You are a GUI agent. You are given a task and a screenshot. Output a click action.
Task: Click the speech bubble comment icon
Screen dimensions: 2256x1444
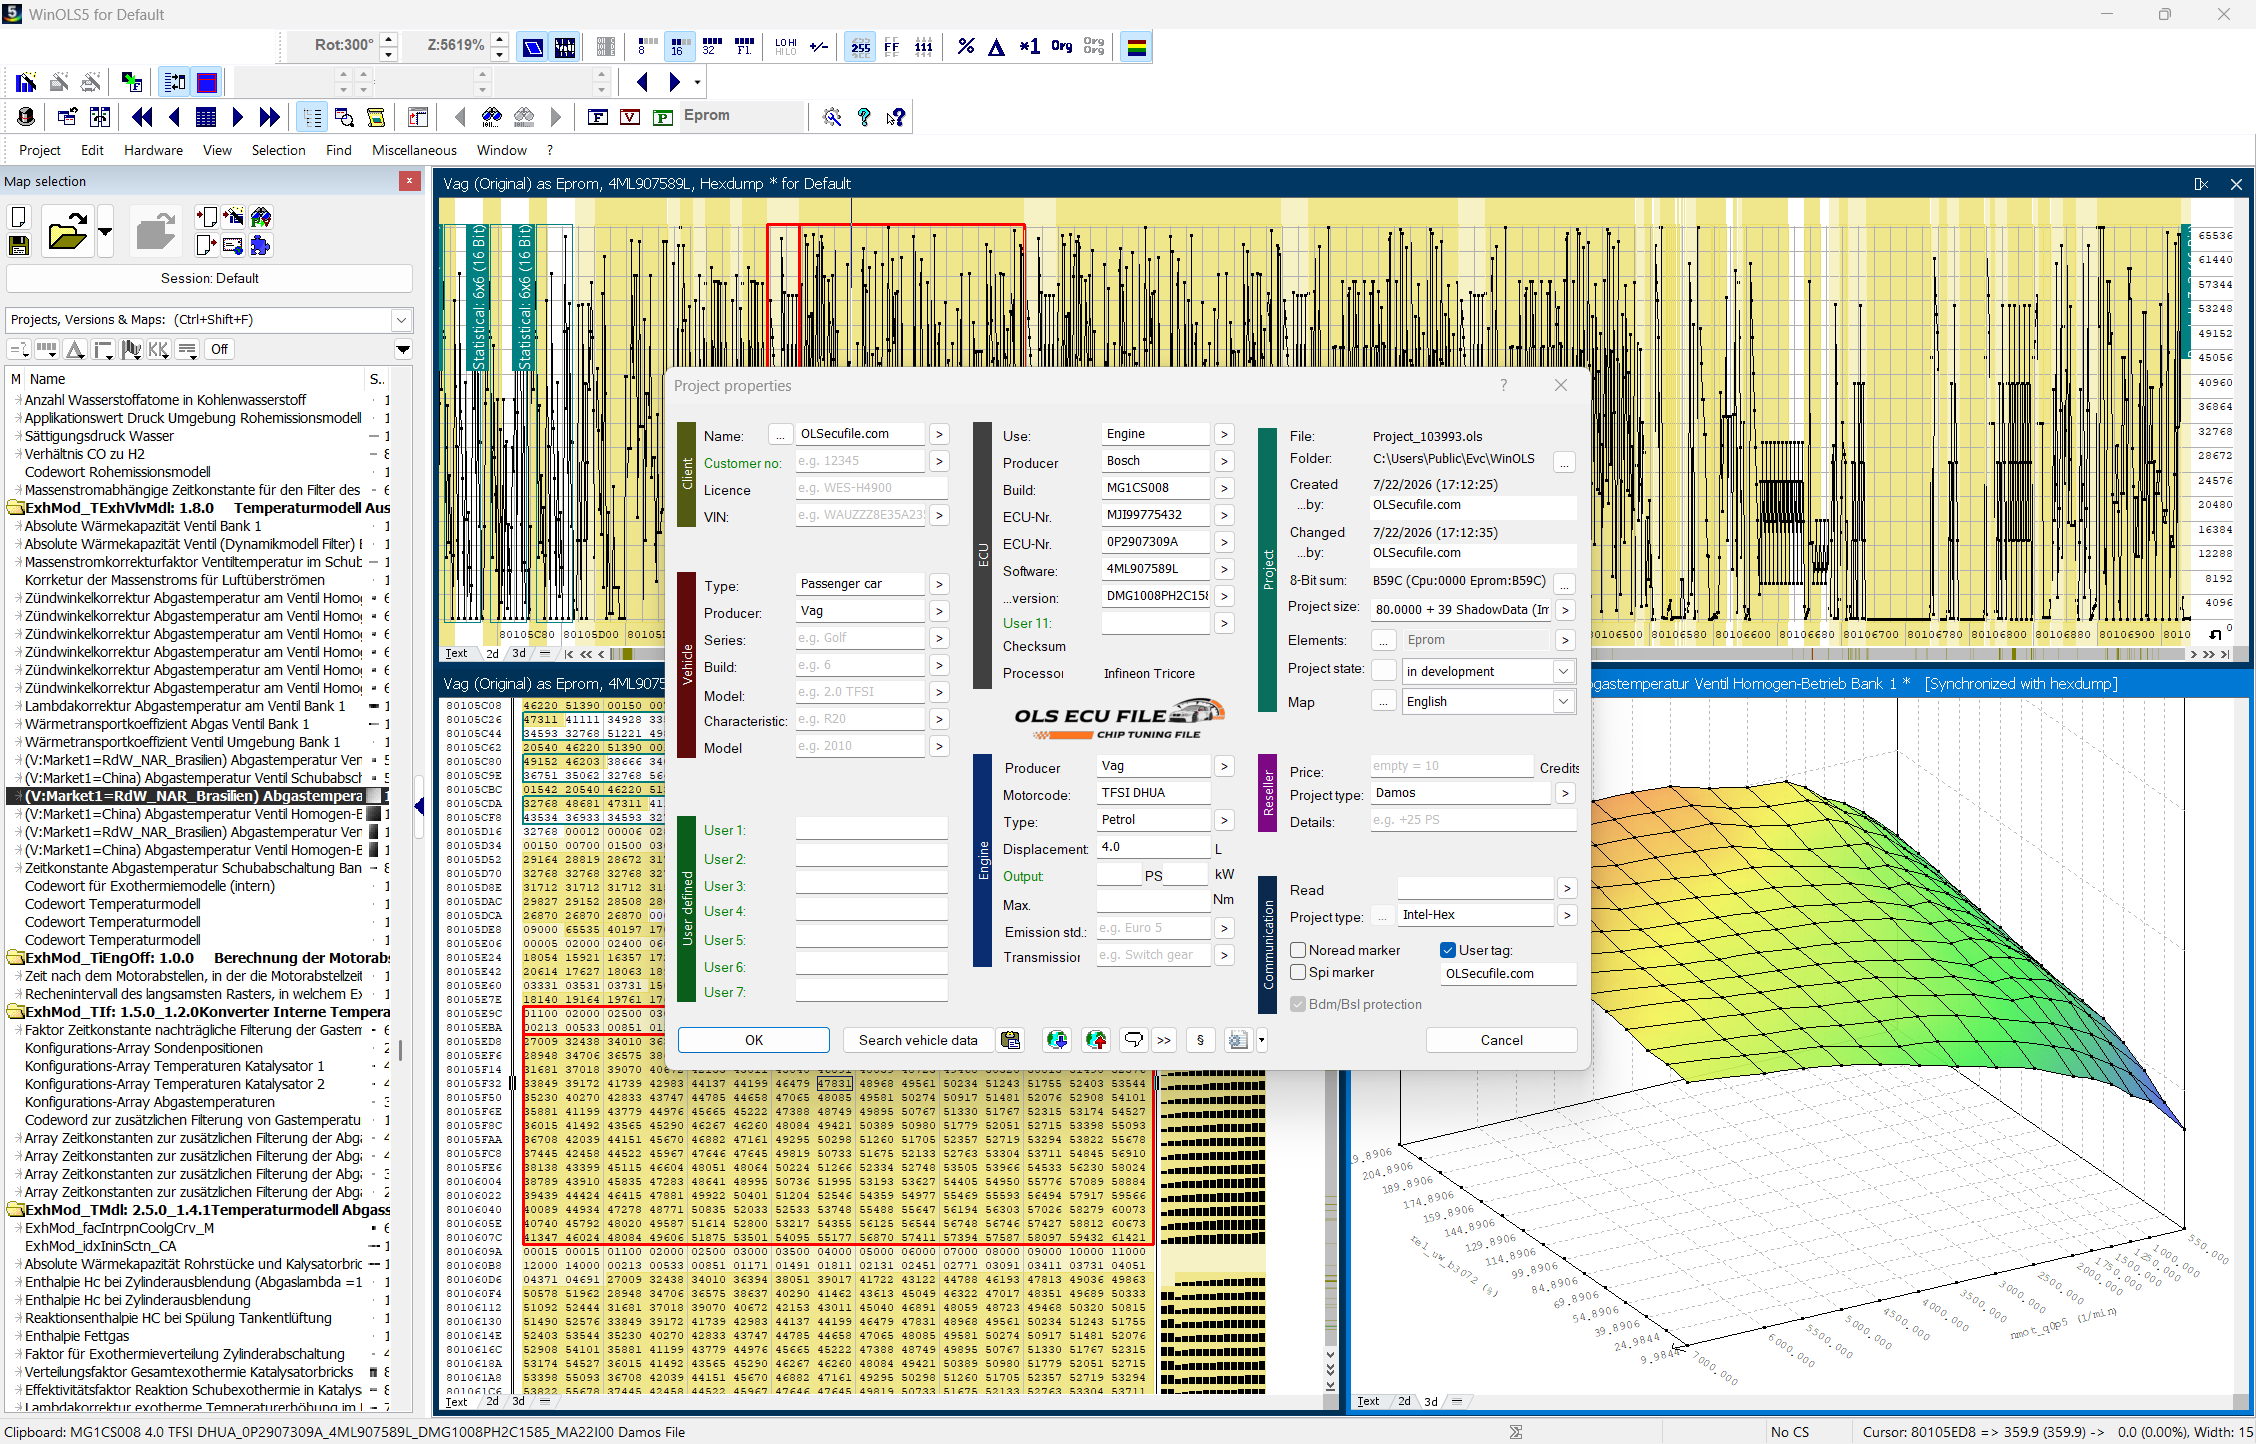[1133, 1040]
